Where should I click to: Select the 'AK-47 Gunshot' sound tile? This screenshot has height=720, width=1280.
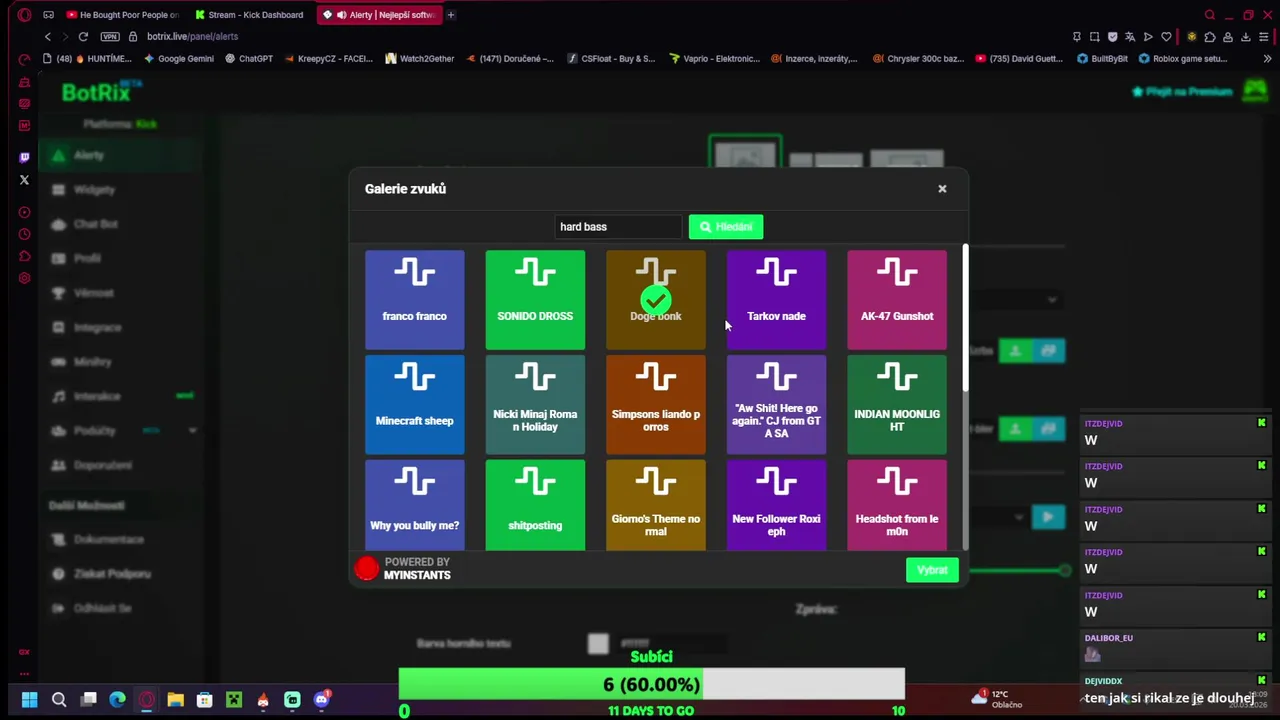[x=897, y=300]
